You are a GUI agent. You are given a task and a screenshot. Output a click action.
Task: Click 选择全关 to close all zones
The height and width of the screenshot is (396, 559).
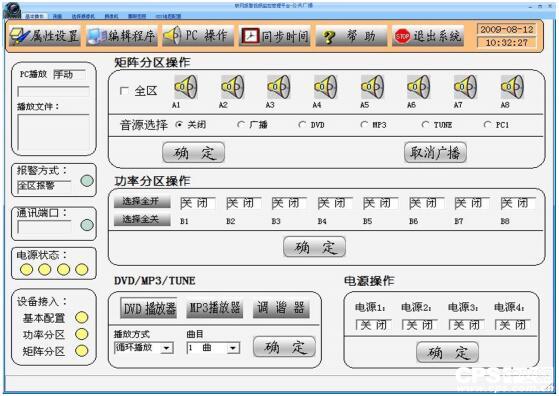click(x=142, y=219)
